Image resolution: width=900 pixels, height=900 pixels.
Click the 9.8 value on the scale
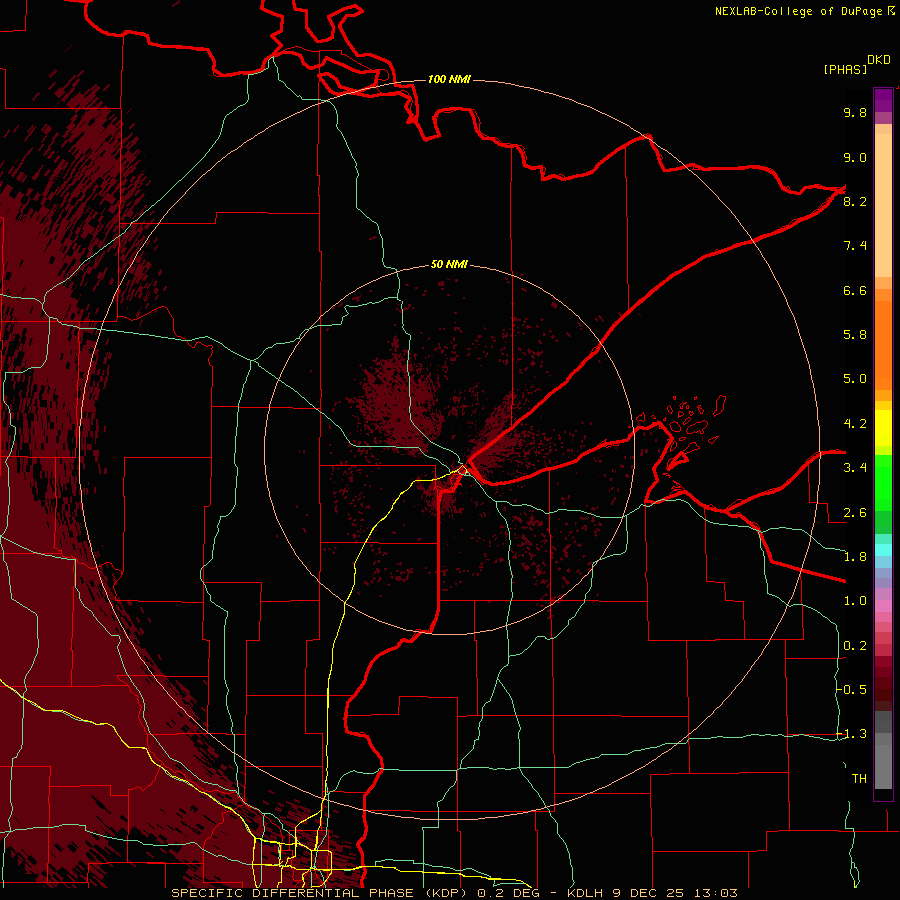855,112
